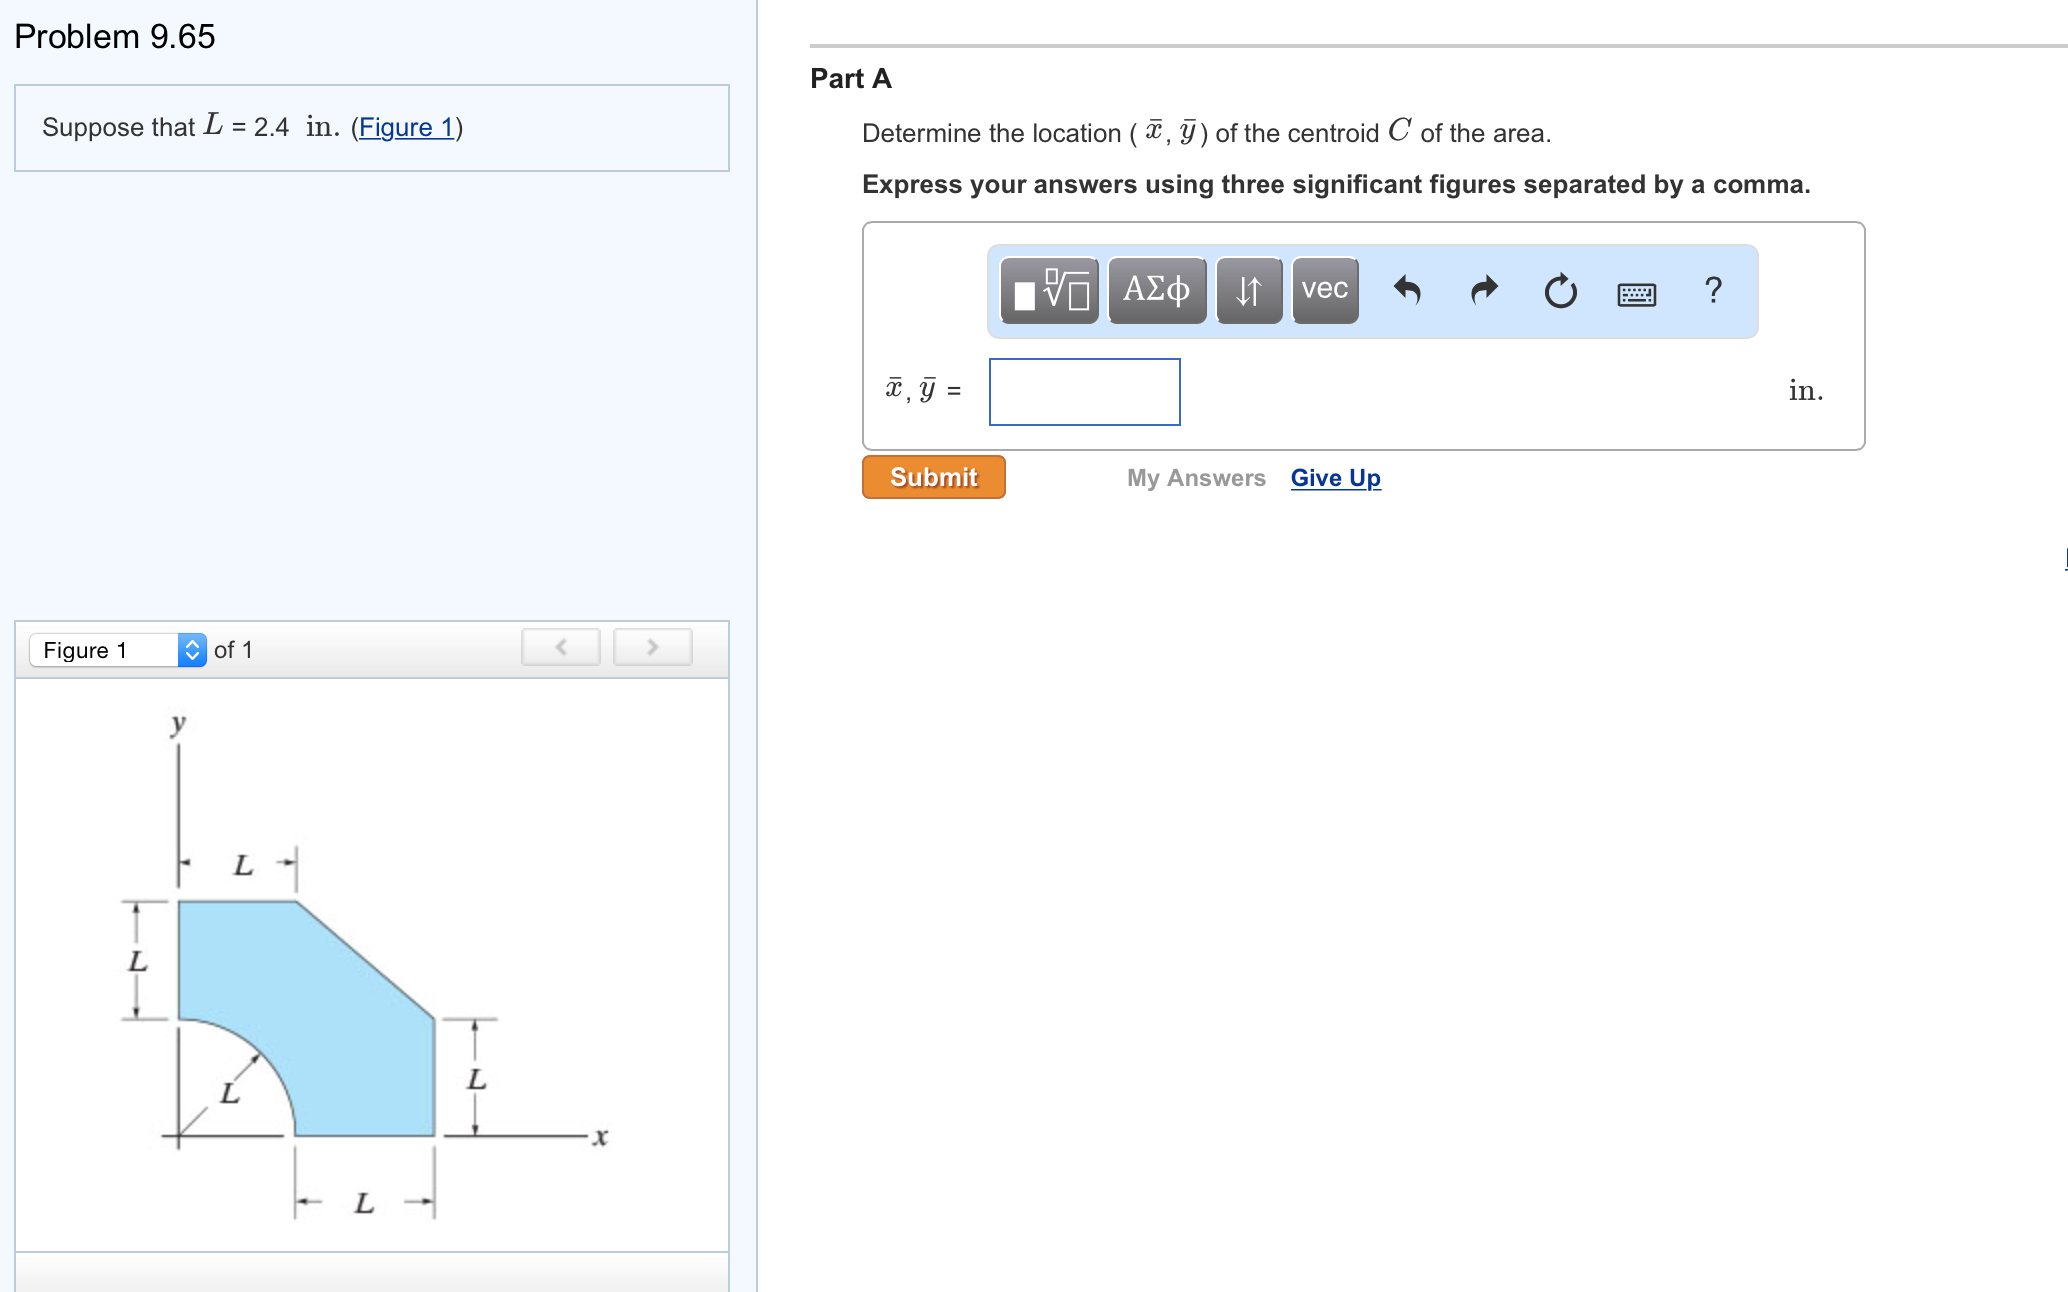Click the My Answers label
The image size is (2068, 1292).
coord(1196,478)
